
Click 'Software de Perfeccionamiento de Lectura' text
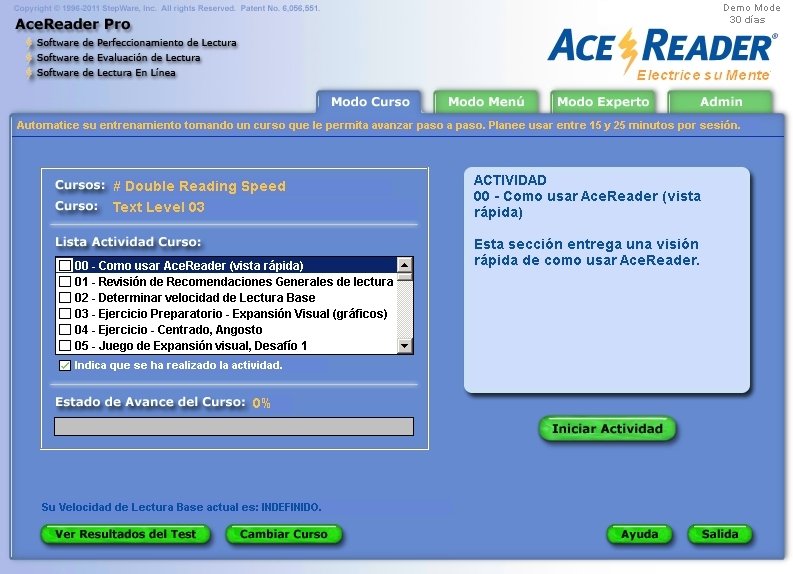137,43
